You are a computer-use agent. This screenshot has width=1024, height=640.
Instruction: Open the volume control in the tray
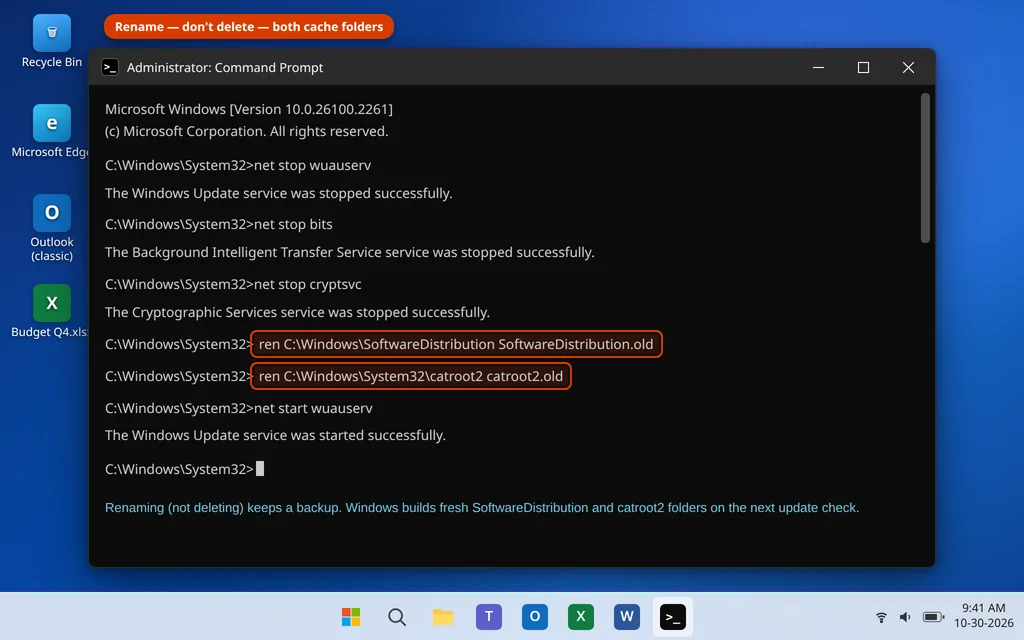coord(905,616)
